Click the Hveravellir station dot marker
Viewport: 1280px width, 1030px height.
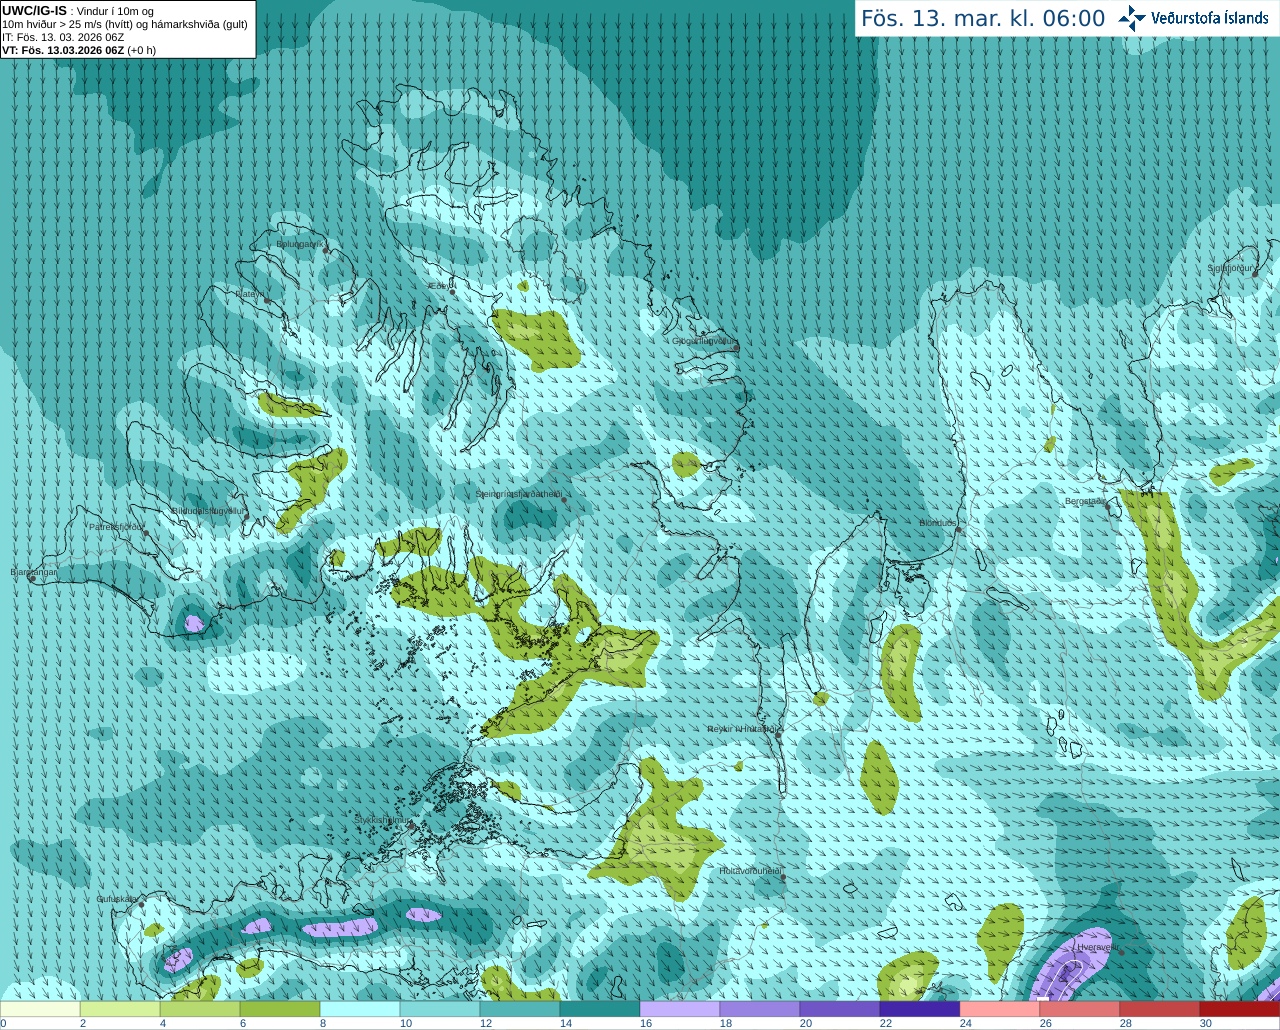1121,952
